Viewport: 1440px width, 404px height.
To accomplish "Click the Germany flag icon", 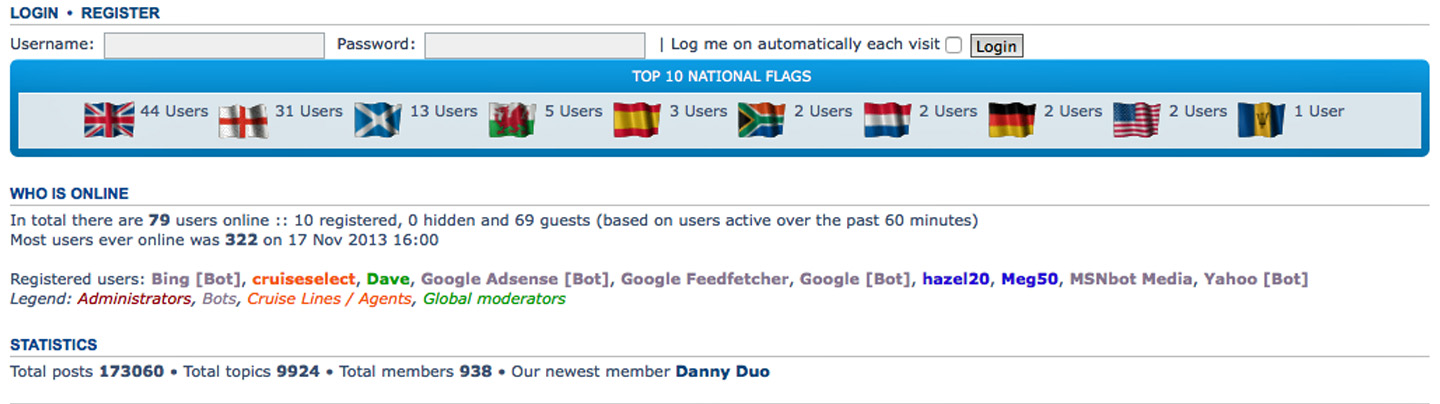I will tap(1012, 120).
